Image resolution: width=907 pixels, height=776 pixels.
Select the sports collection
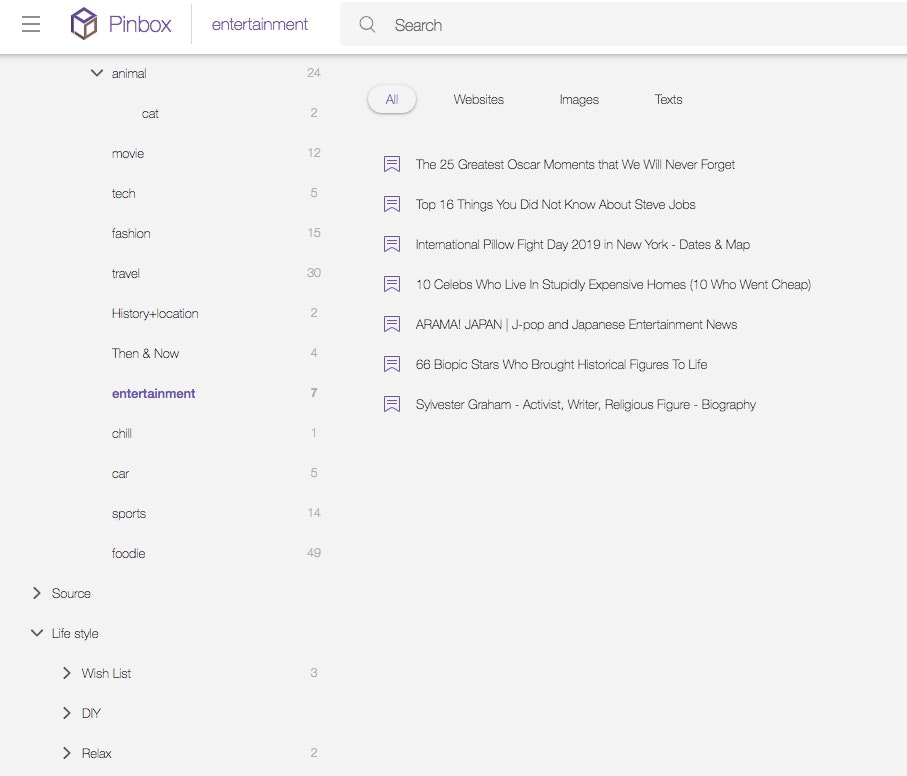(128, 513)
